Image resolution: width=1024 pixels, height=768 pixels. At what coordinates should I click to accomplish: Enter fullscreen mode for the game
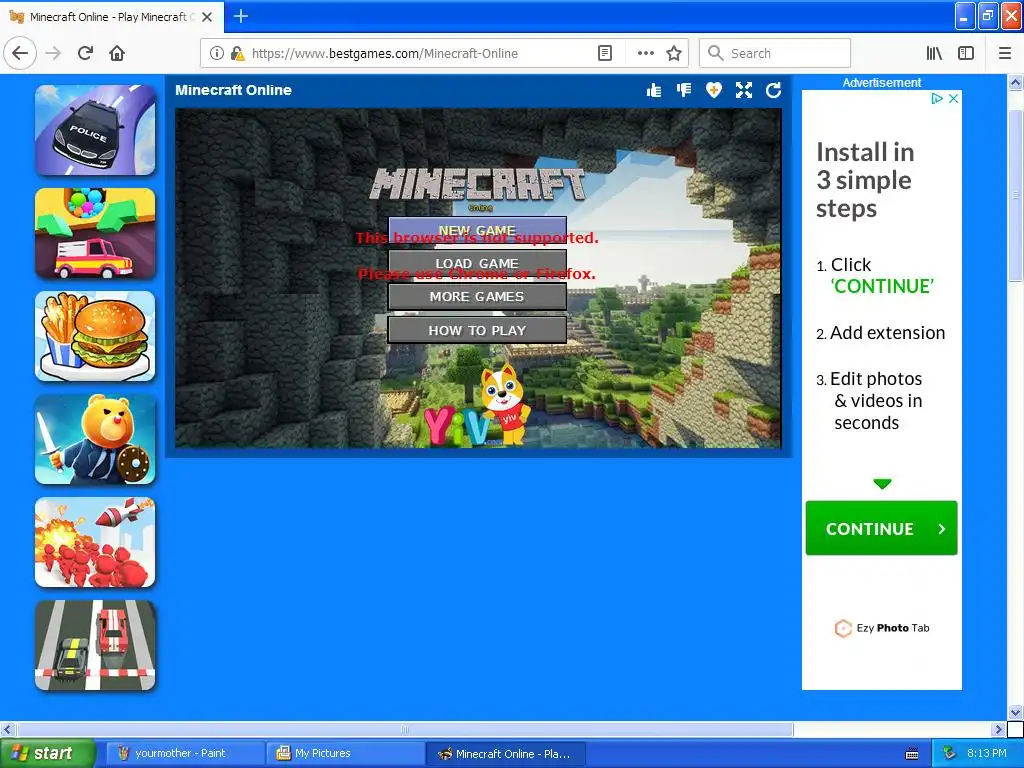[x=744, y=90]
